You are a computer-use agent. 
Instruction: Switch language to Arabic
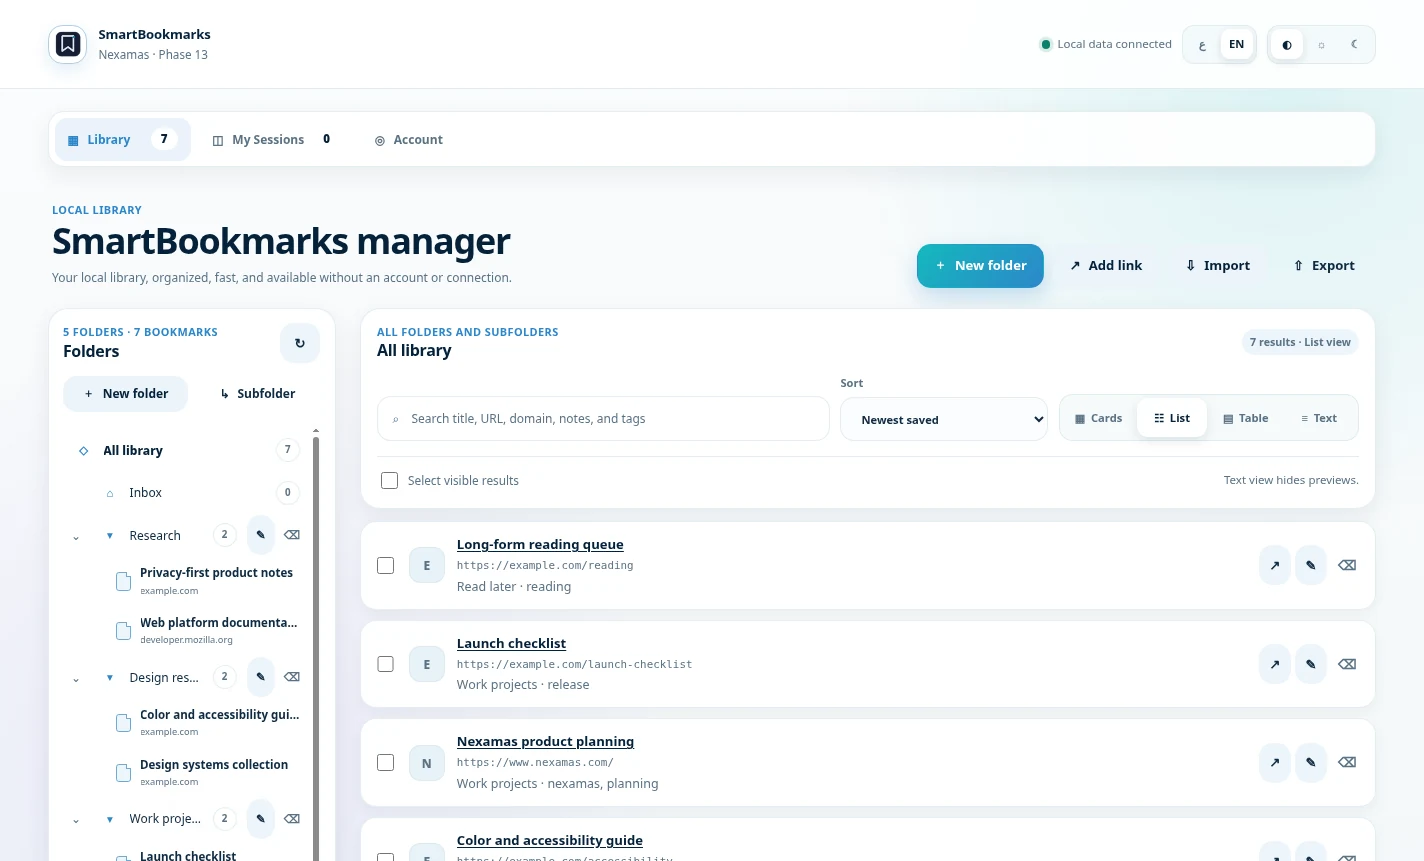click(1202, 45)
